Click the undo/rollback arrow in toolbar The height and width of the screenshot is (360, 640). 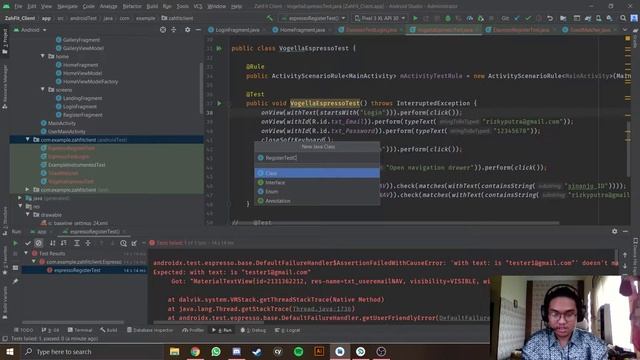tap(550, 18)
